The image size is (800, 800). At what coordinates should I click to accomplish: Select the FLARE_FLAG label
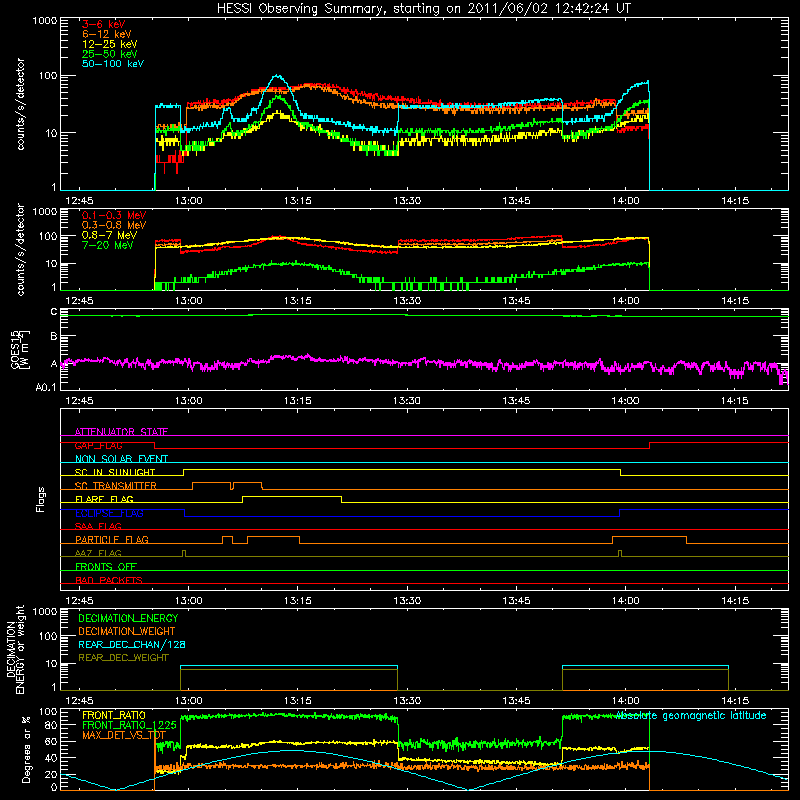pyautogui.click(x=104, y=499)
